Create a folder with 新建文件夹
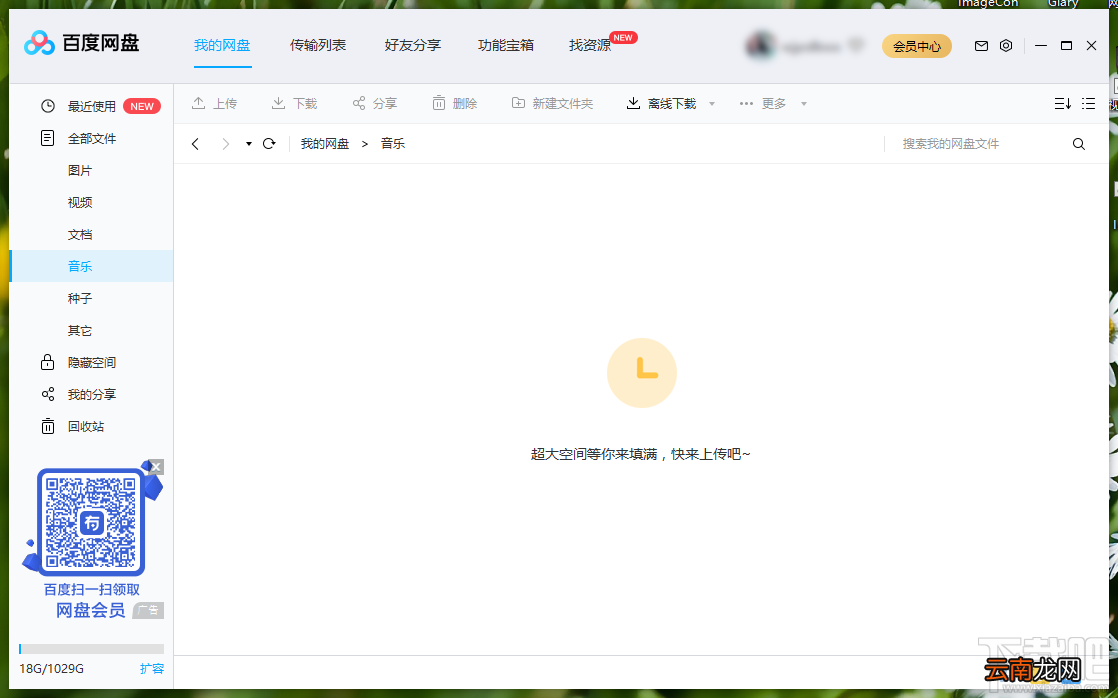 point(553,103)
